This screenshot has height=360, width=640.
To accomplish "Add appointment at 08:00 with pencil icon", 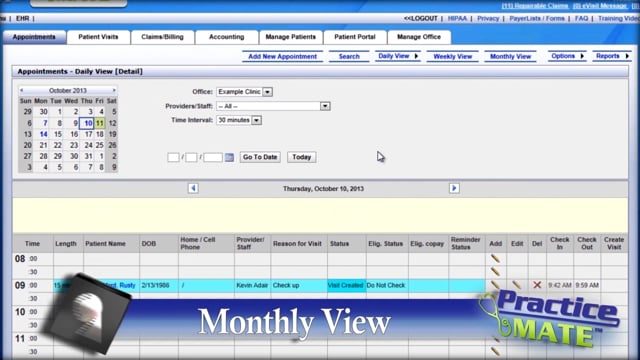I will pos(495,258).
